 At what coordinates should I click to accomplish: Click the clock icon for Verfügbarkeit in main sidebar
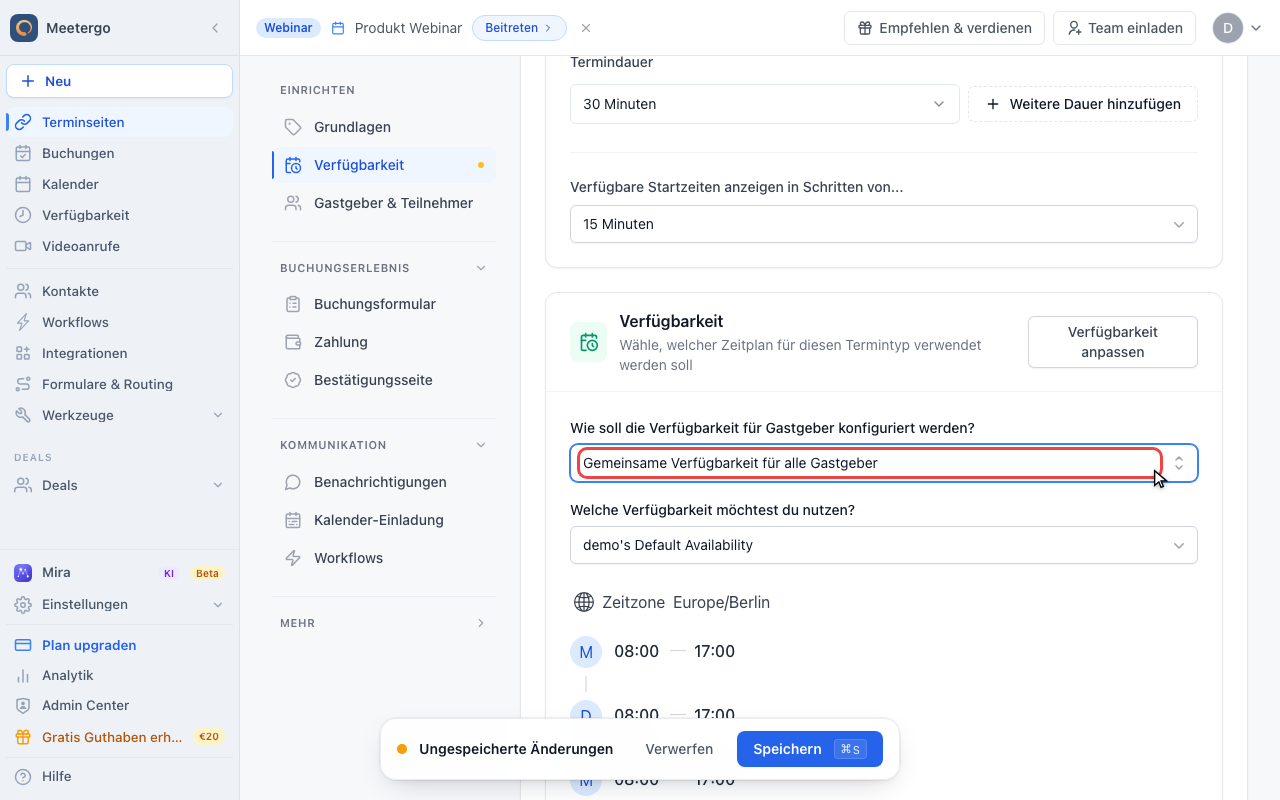tap(23, 215)
